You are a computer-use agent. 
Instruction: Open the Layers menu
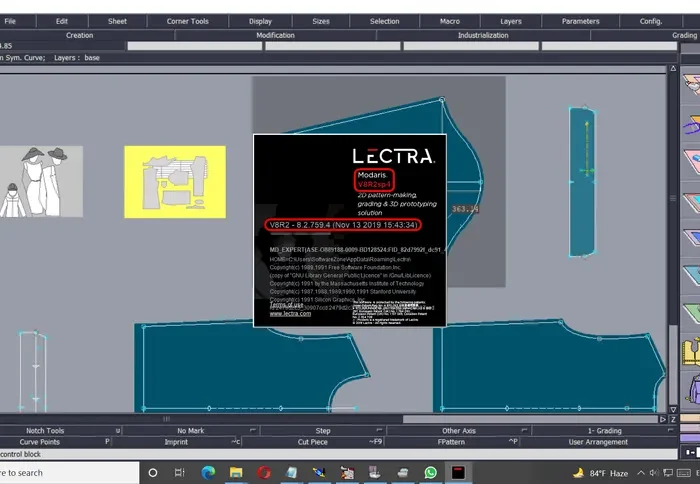[511, 21]
